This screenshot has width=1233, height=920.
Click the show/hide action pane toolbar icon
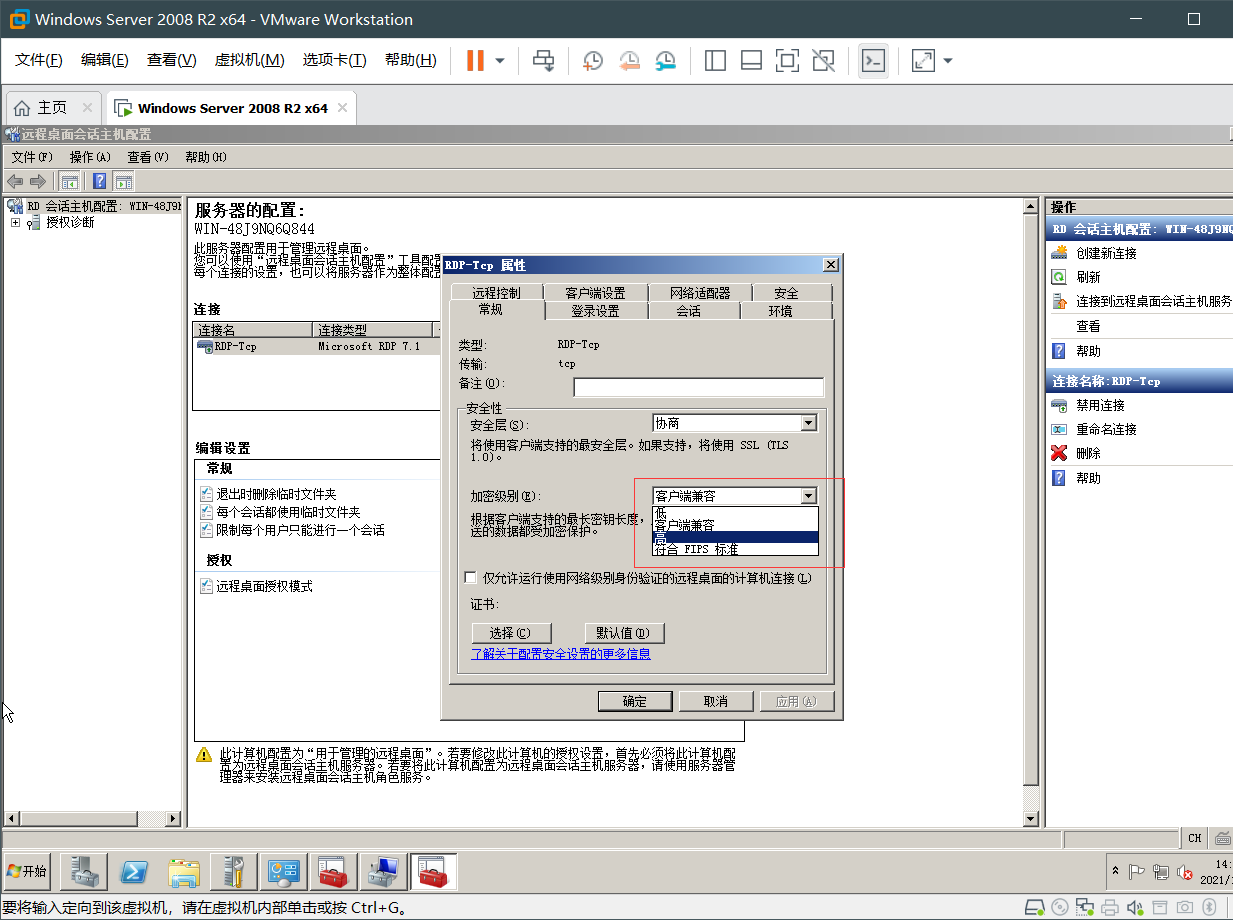click(x=124, y=181)
